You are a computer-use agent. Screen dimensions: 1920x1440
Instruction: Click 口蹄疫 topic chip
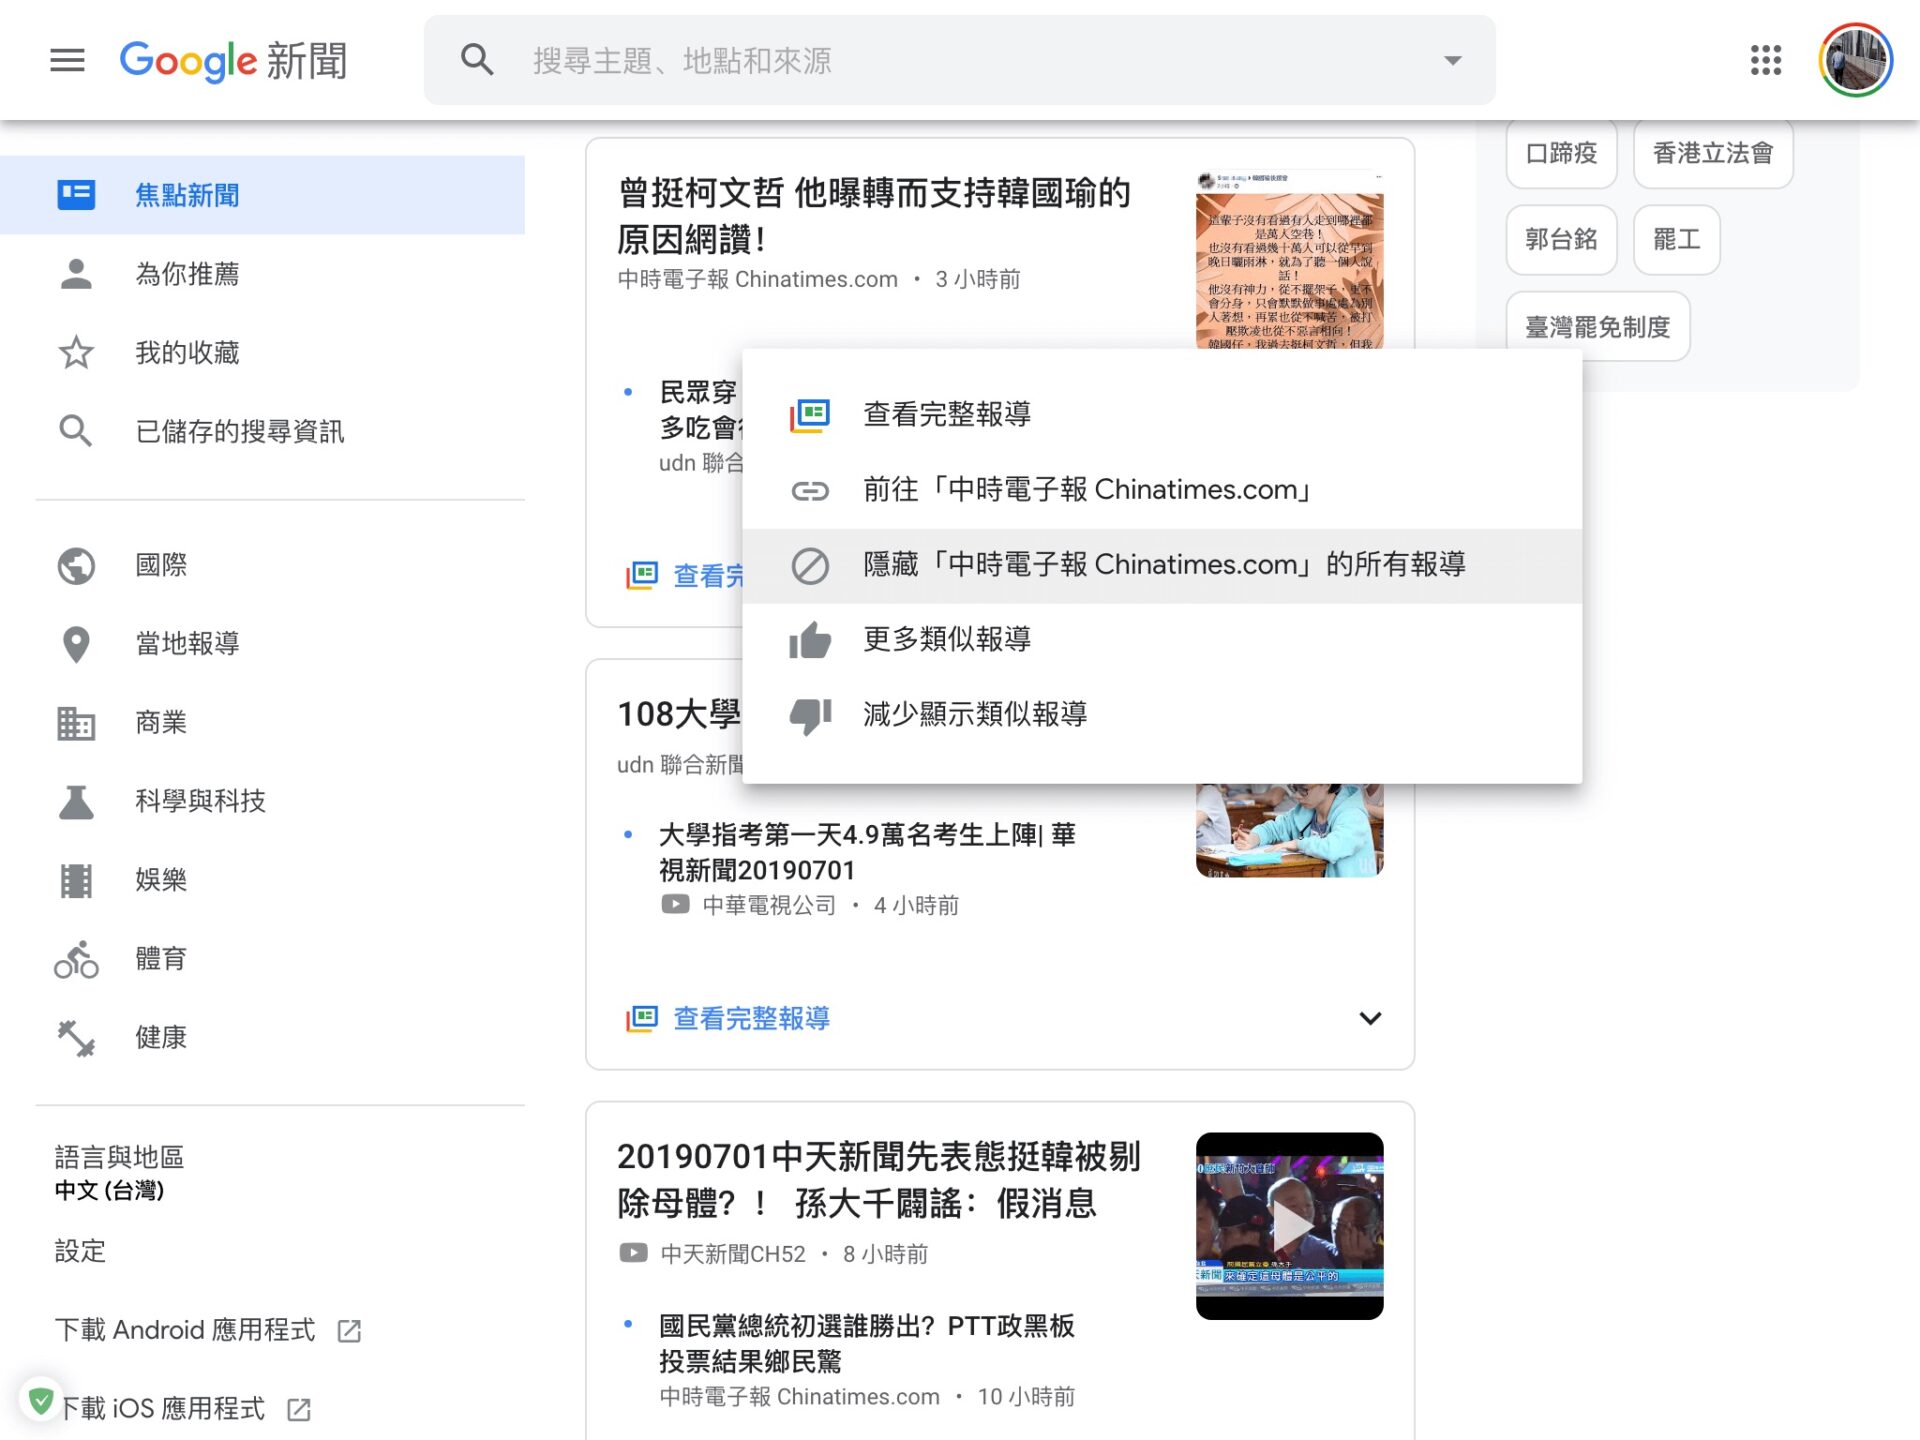[x=1561, y=153]
